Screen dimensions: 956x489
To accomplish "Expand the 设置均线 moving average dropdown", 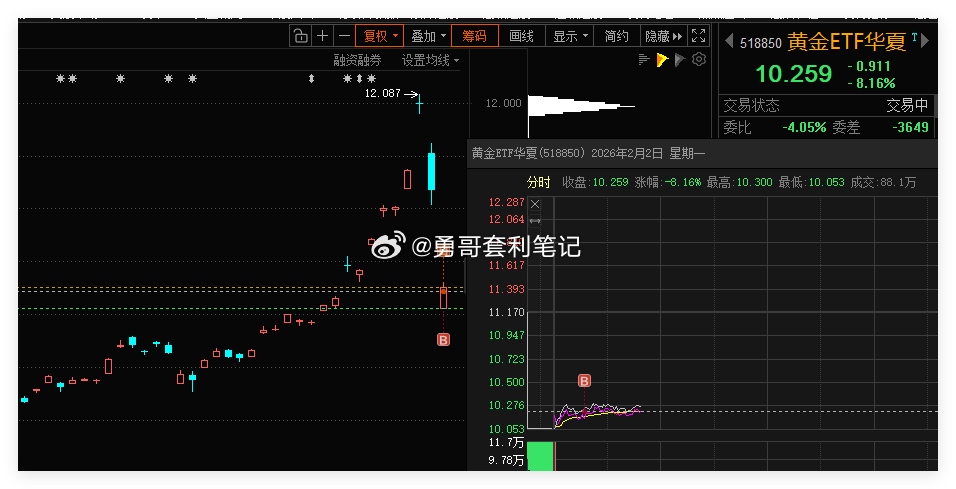I will click(430, 60).
